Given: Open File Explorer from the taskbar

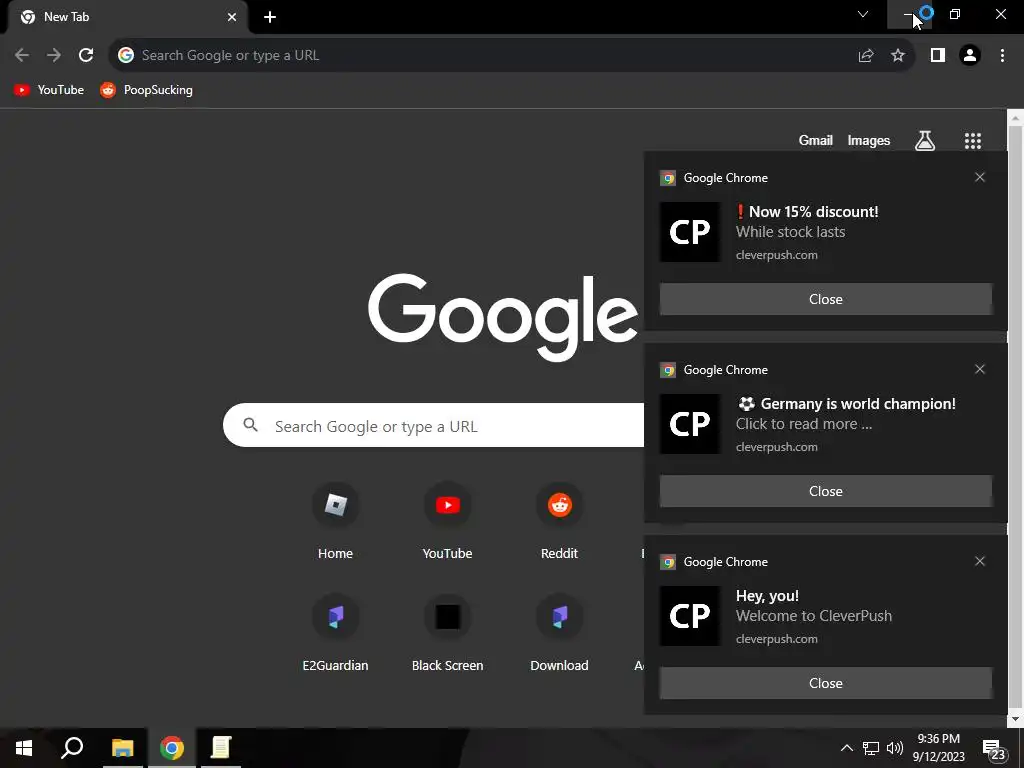Looking at the screenshot, I should pyautogui.click(x=122, y=748).
